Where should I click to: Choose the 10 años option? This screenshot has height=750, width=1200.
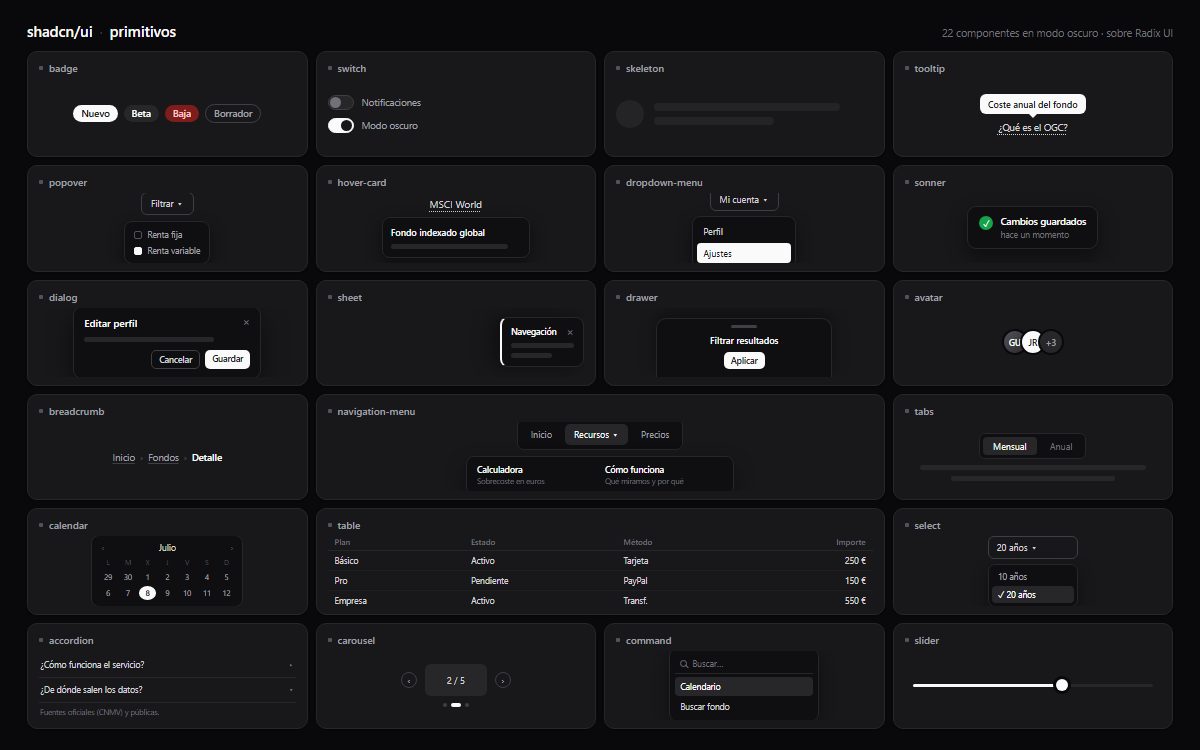point(1032,577)
